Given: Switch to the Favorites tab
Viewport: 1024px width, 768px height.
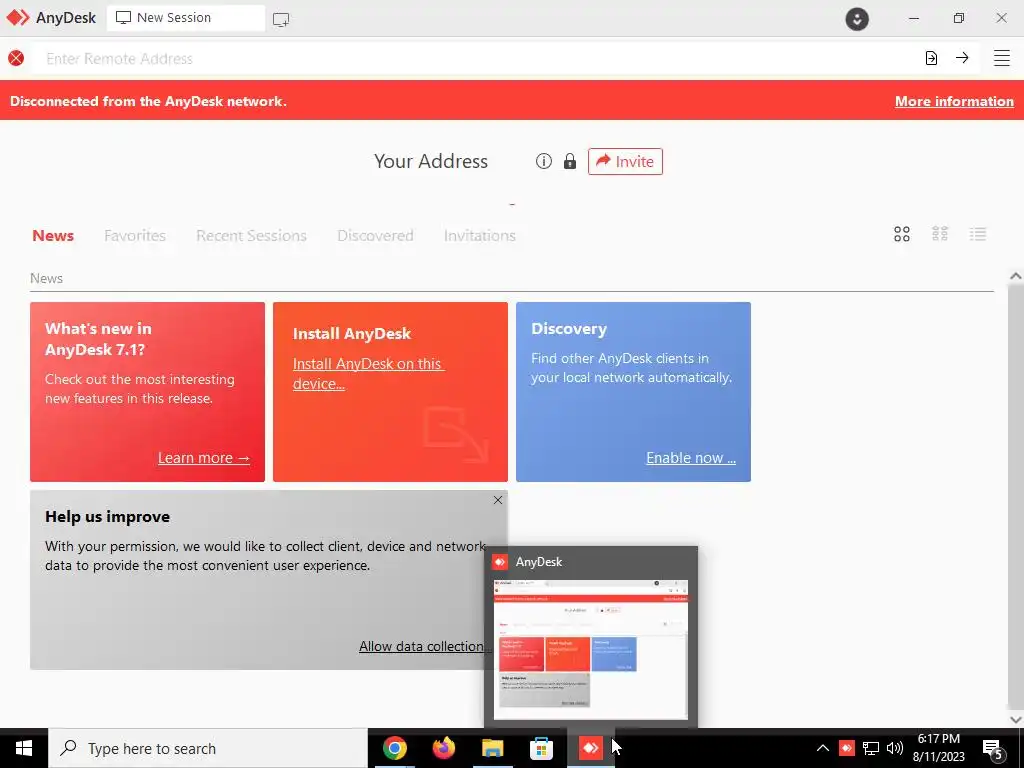Looking at the screenshot, I should tap(135, 235).
